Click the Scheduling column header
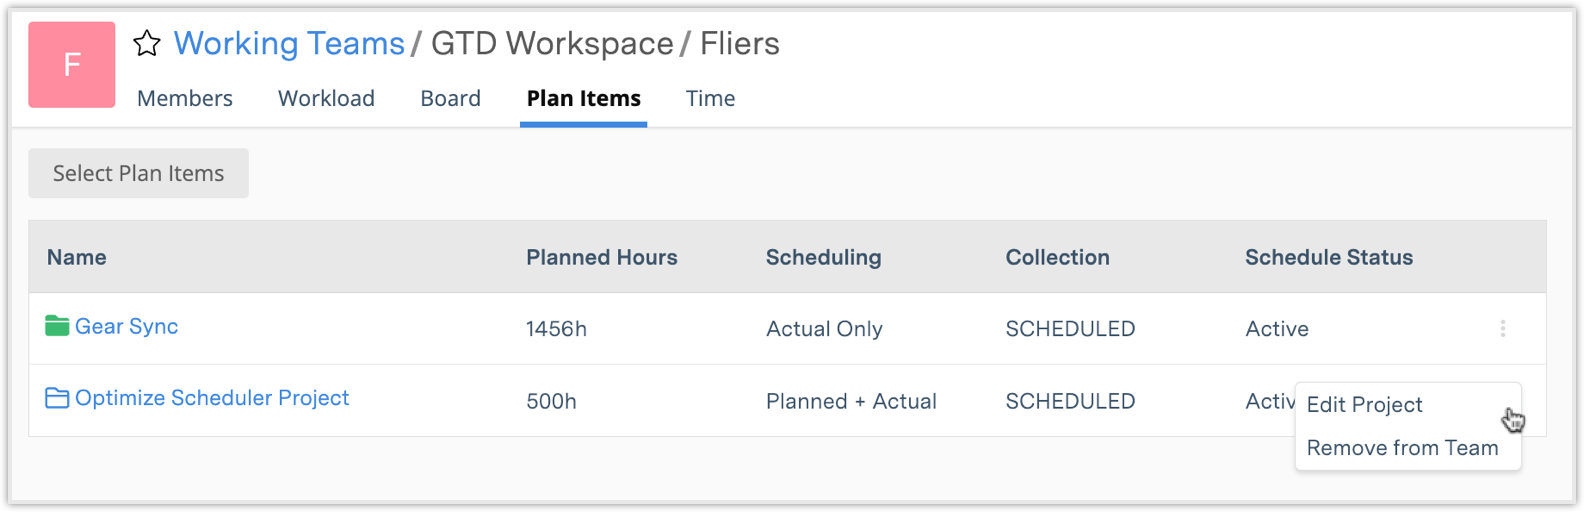1584x512 pixels. pos(823,258)
